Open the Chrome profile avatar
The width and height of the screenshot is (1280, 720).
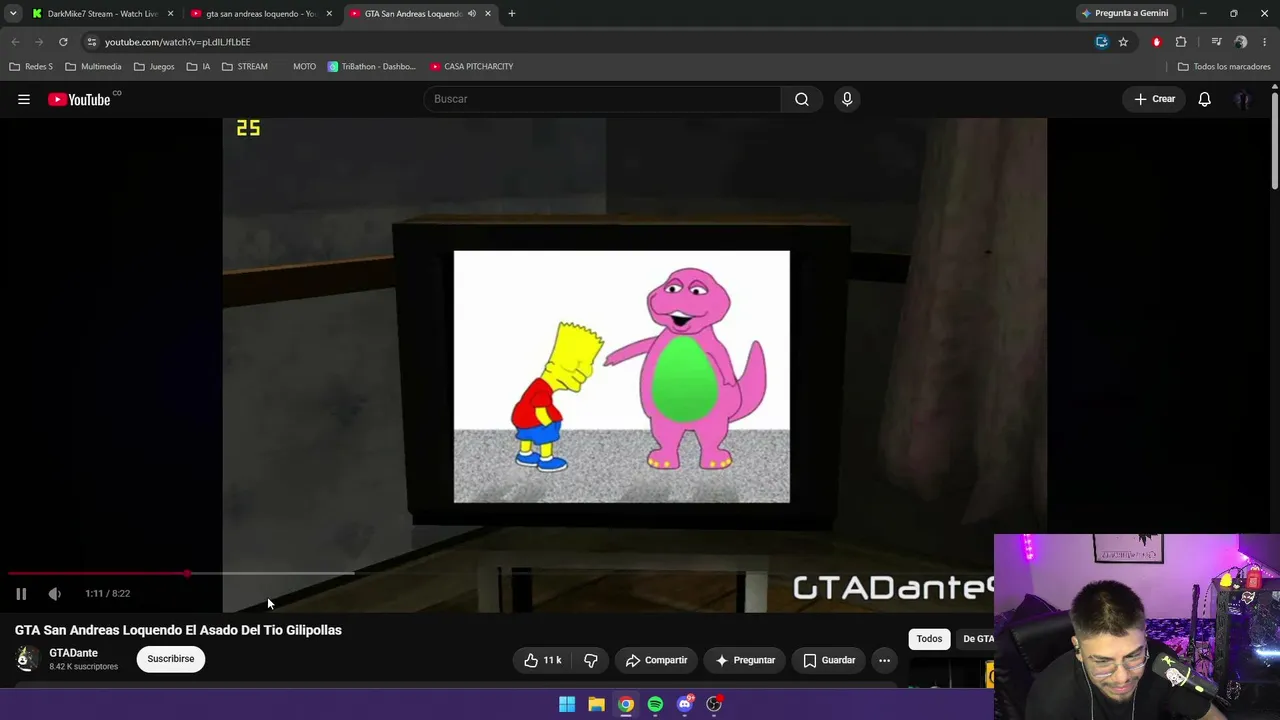pyautogui.click(x=1241, y=42)
